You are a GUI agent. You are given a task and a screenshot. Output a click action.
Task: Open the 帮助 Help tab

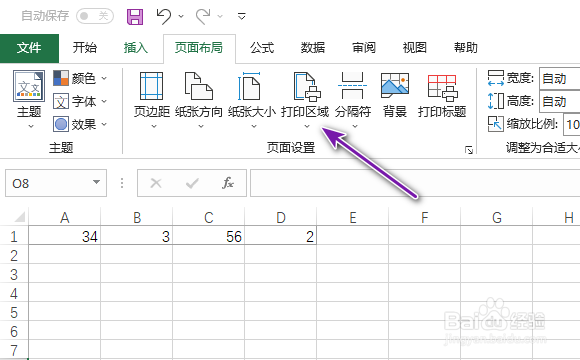[466, 48]
